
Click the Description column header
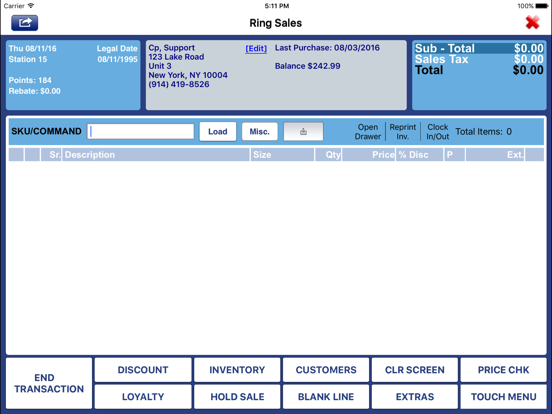[156, 155]
